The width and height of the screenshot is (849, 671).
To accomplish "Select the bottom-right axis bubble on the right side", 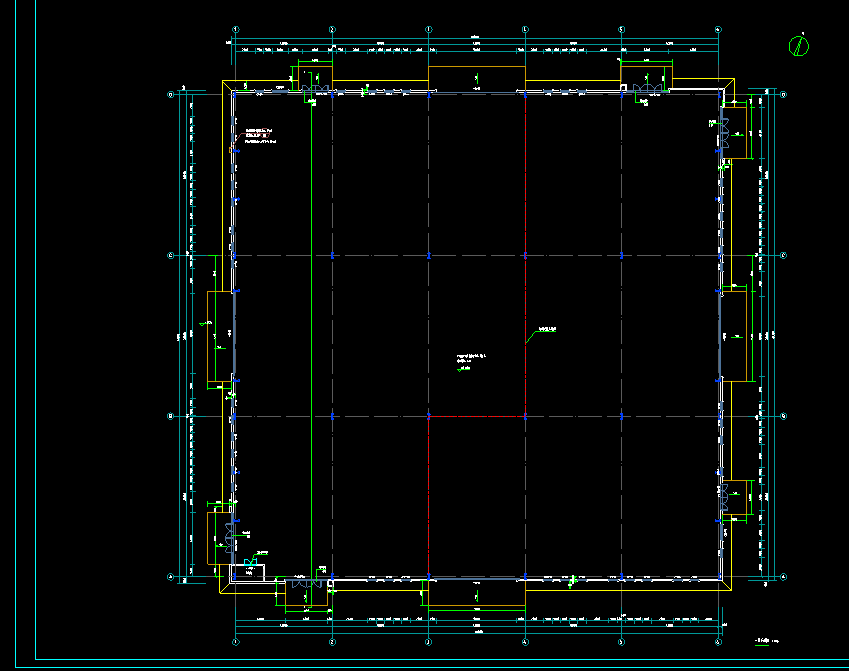I will click(784, 577).
